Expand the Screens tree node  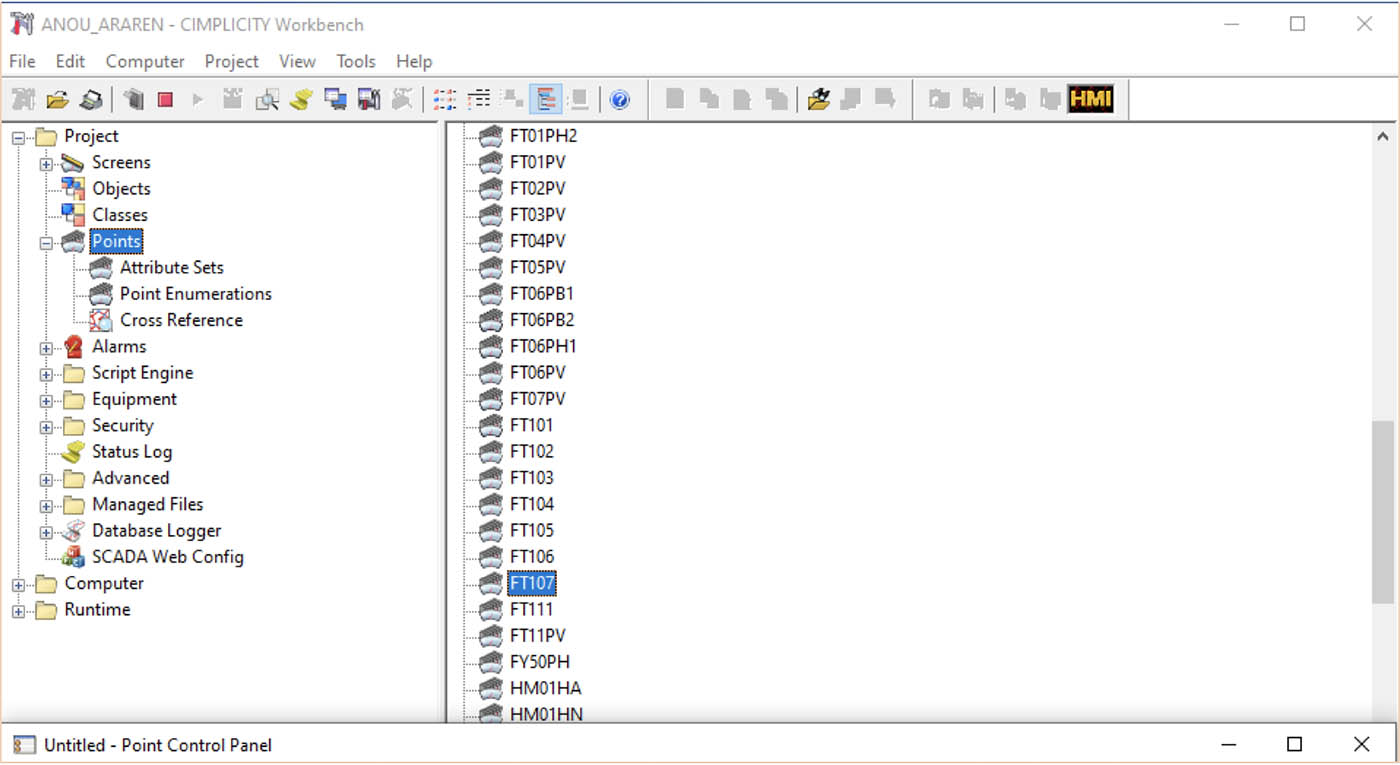pyautogui.click(x=46, y=163)
